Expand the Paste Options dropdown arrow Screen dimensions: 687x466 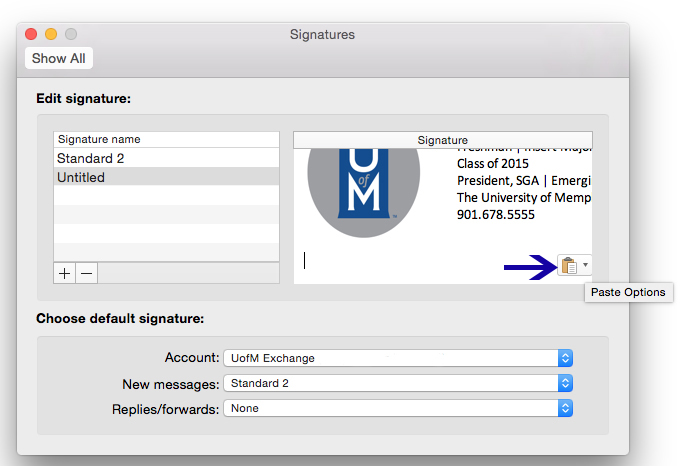585,265
